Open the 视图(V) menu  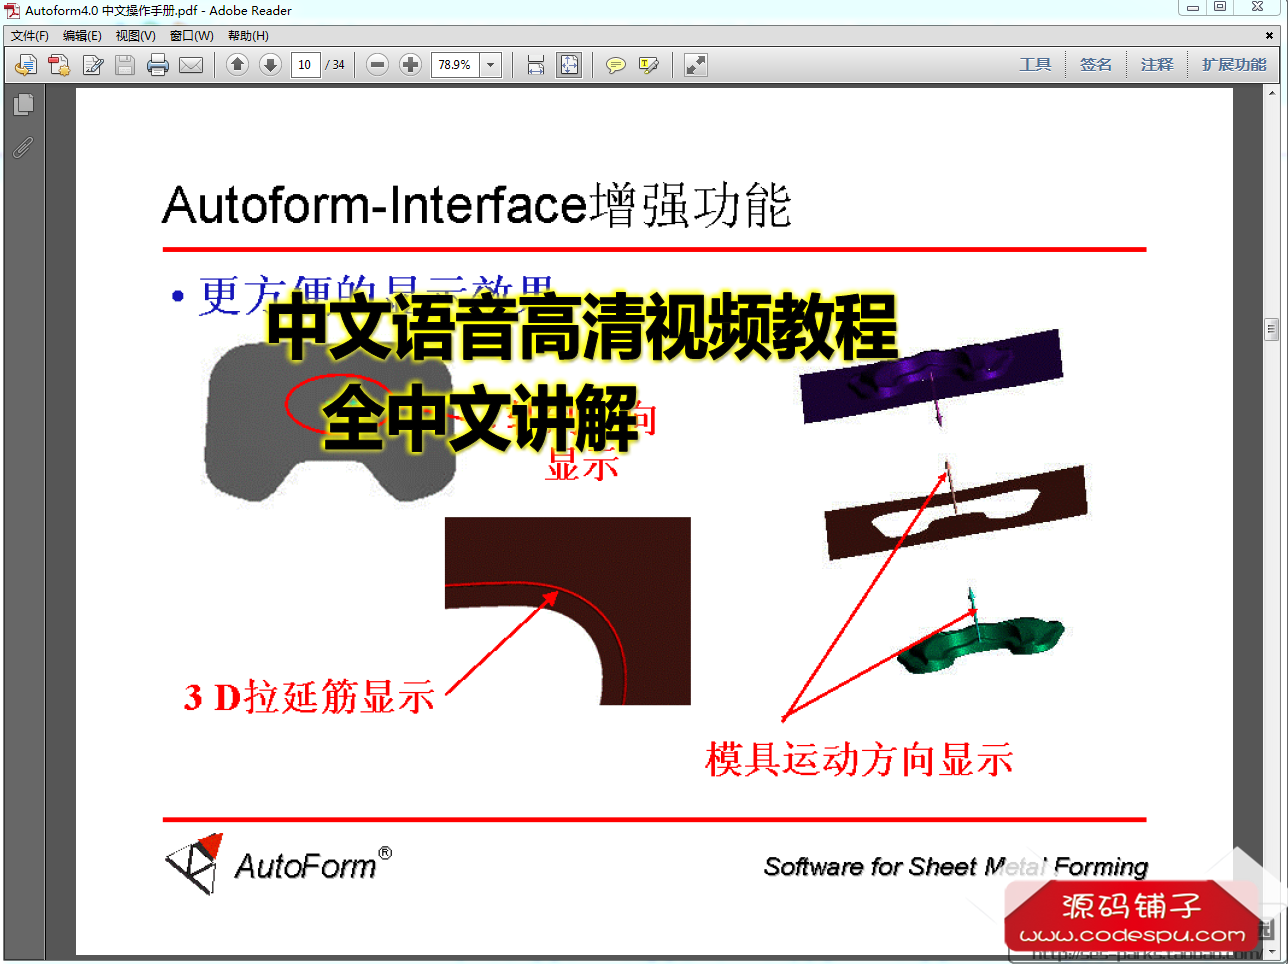135,36
